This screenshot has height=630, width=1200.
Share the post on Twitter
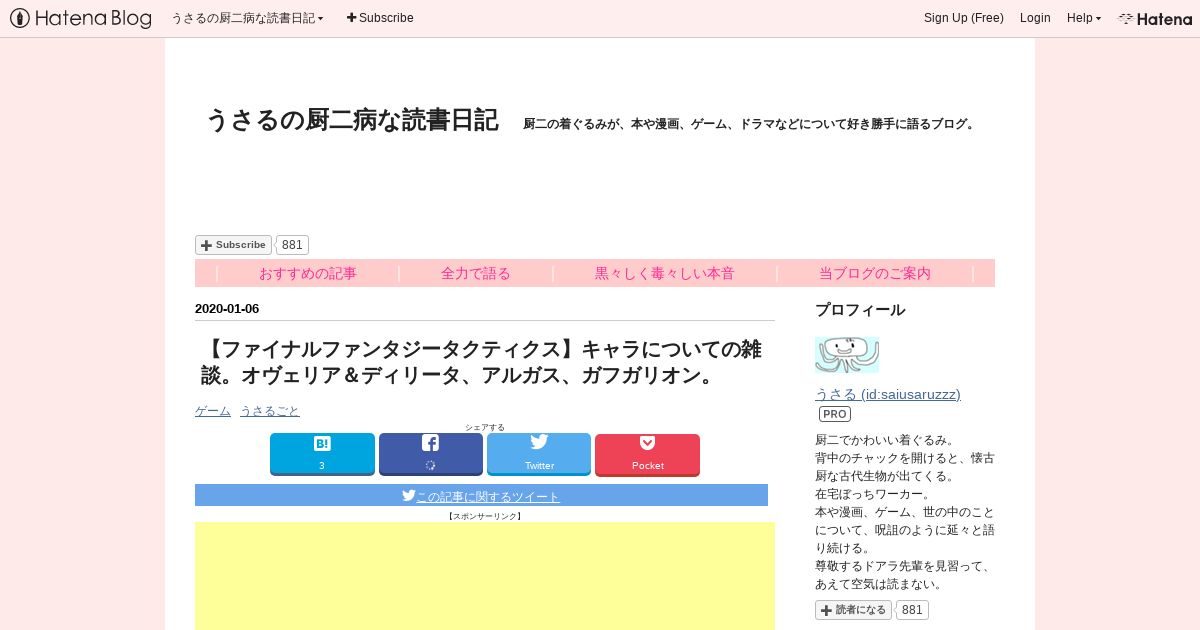tap(539, 454)
